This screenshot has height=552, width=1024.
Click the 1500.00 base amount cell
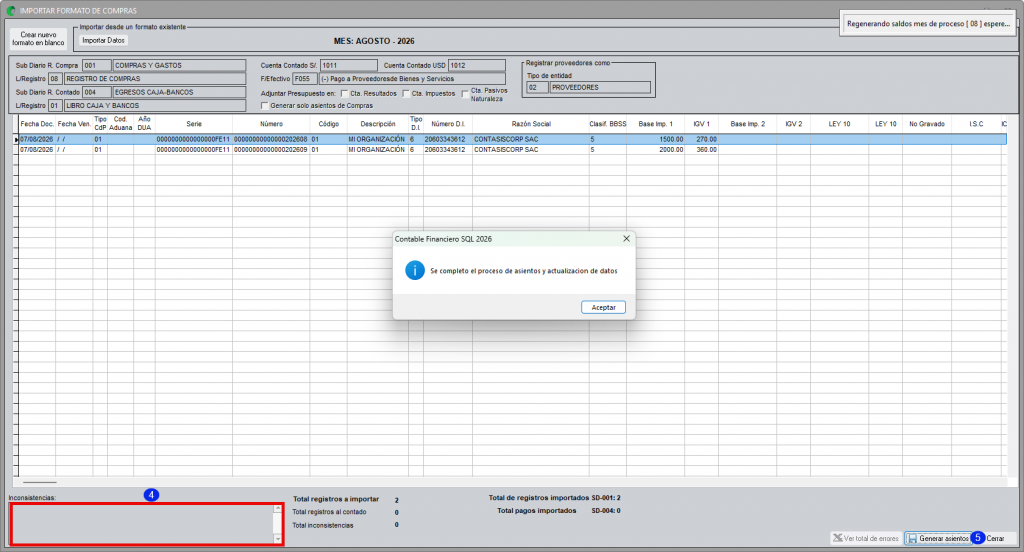pyautogui.click(x=655, y=139)
